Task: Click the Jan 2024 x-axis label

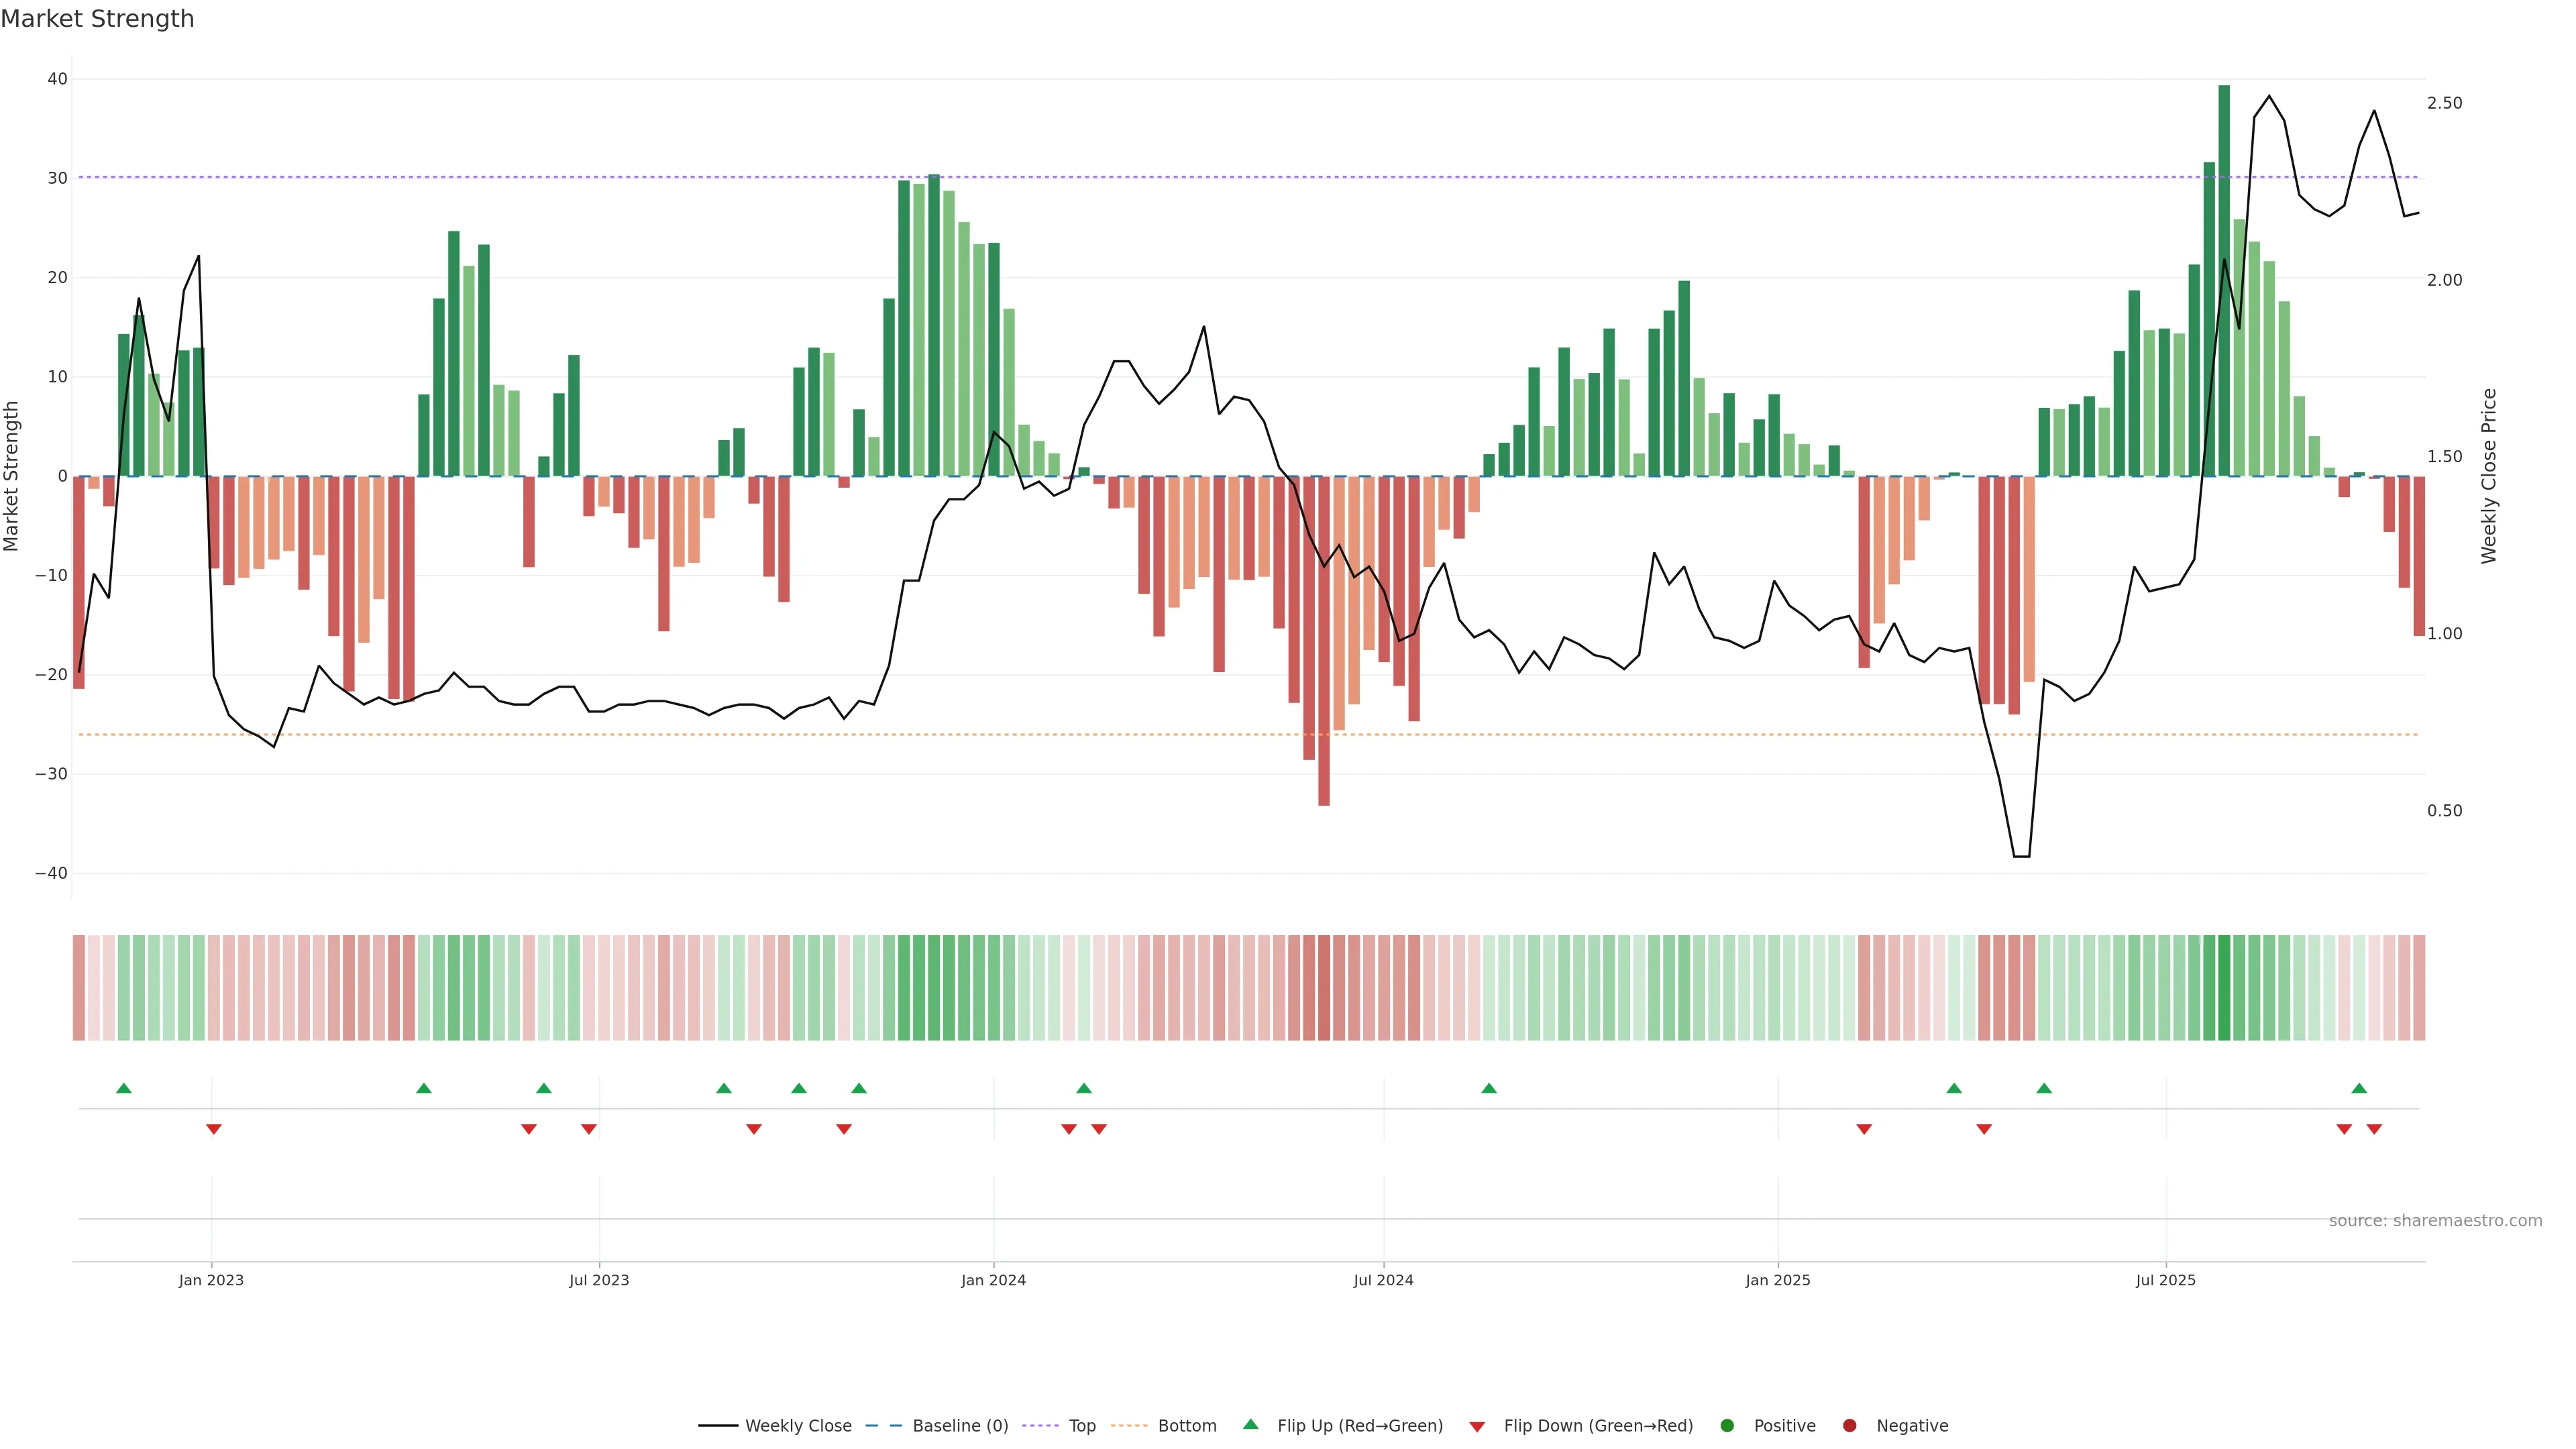Action: pyautogui.click(x=993, y=1280)
